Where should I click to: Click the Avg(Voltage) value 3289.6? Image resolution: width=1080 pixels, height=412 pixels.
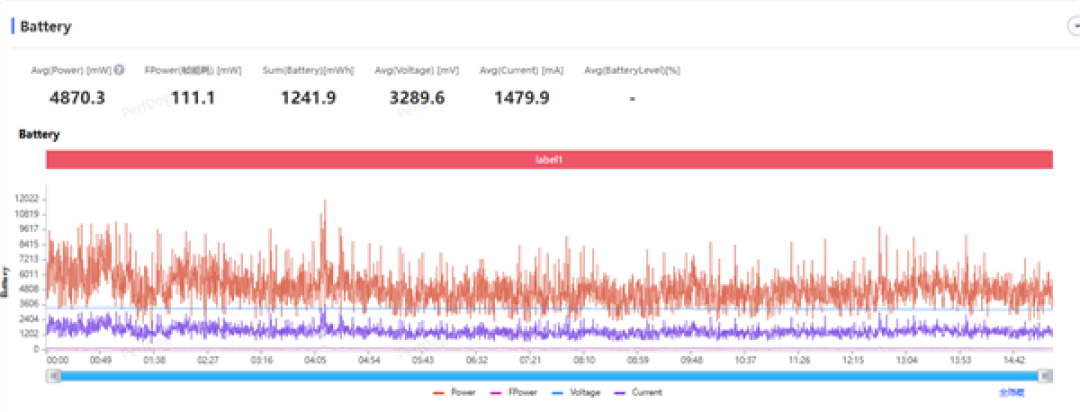click(x=417, y=99)
